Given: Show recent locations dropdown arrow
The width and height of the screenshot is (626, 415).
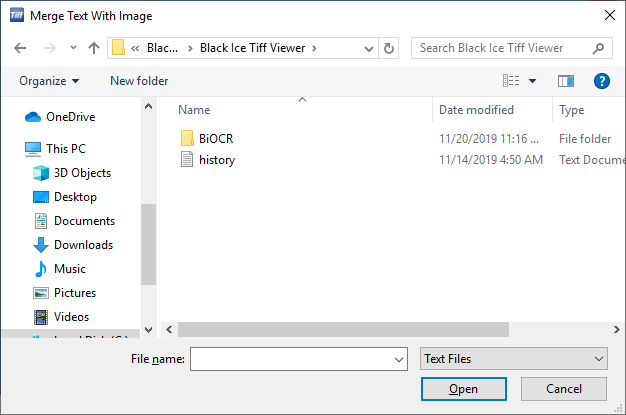Looking at the screenshot, I should [x=73, y=48].
